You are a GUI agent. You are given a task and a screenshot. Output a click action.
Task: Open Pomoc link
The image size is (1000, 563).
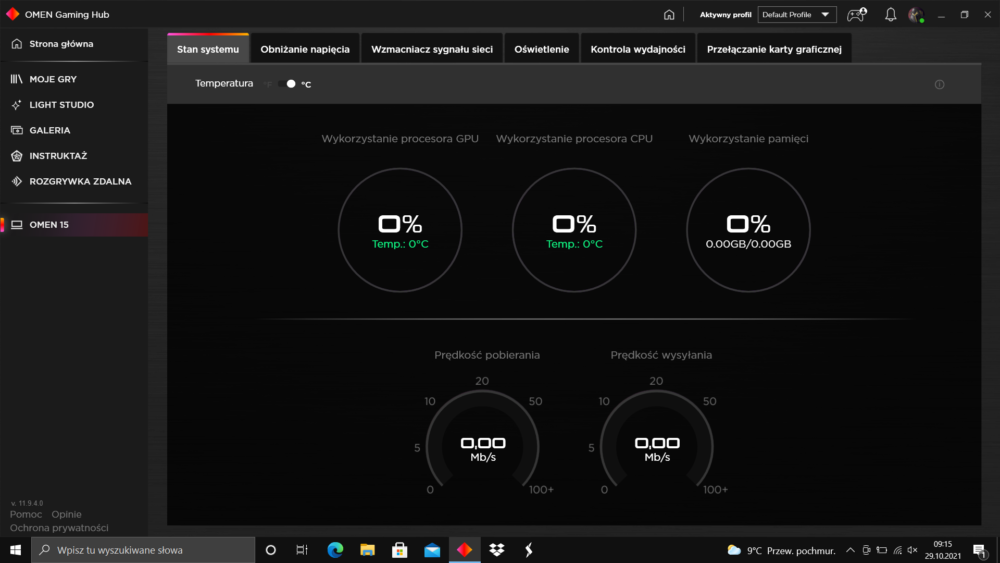point(26,514)
